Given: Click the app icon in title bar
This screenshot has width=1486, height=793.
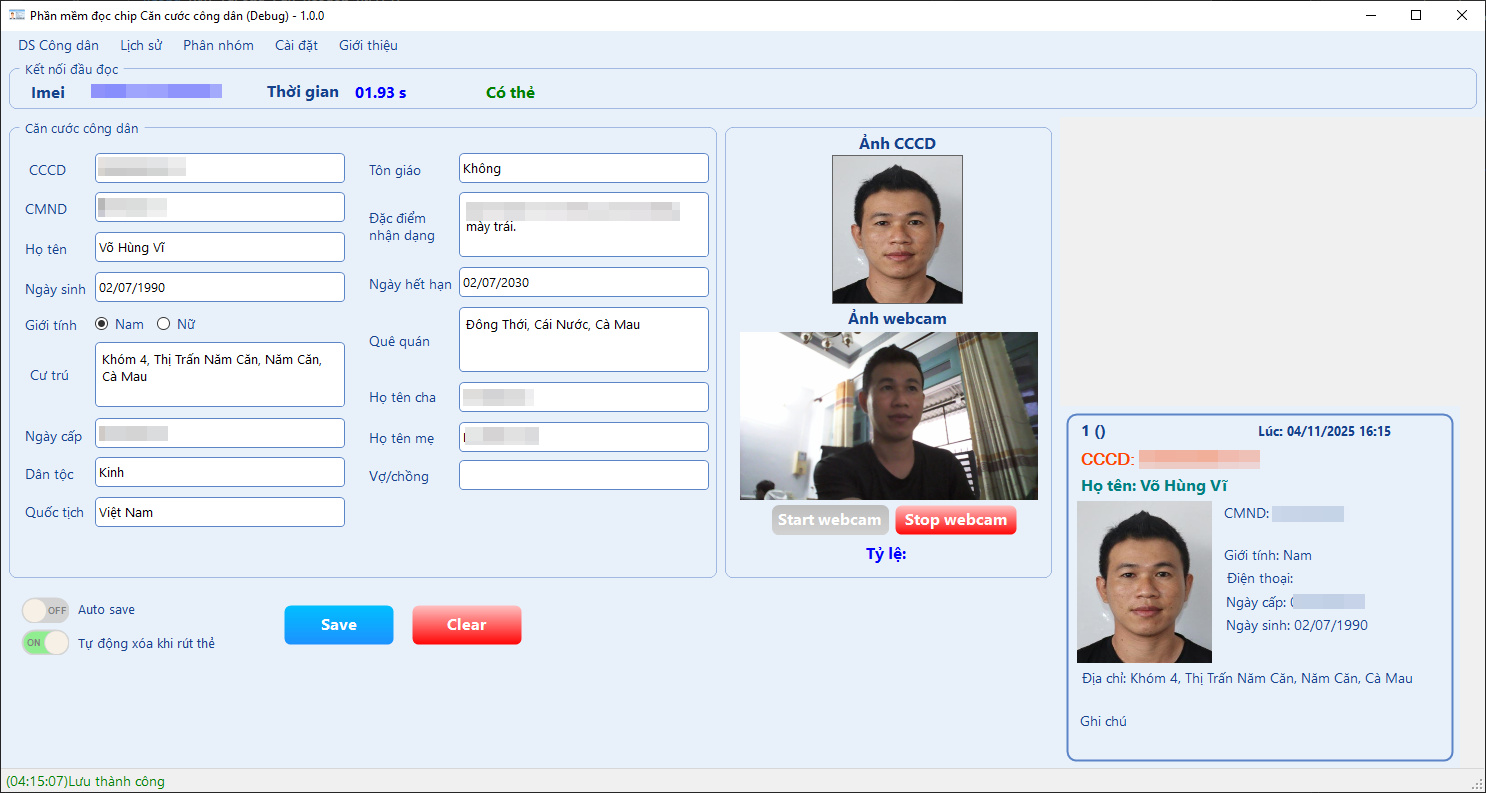Looking at the screenshot, I should [16, 15].
